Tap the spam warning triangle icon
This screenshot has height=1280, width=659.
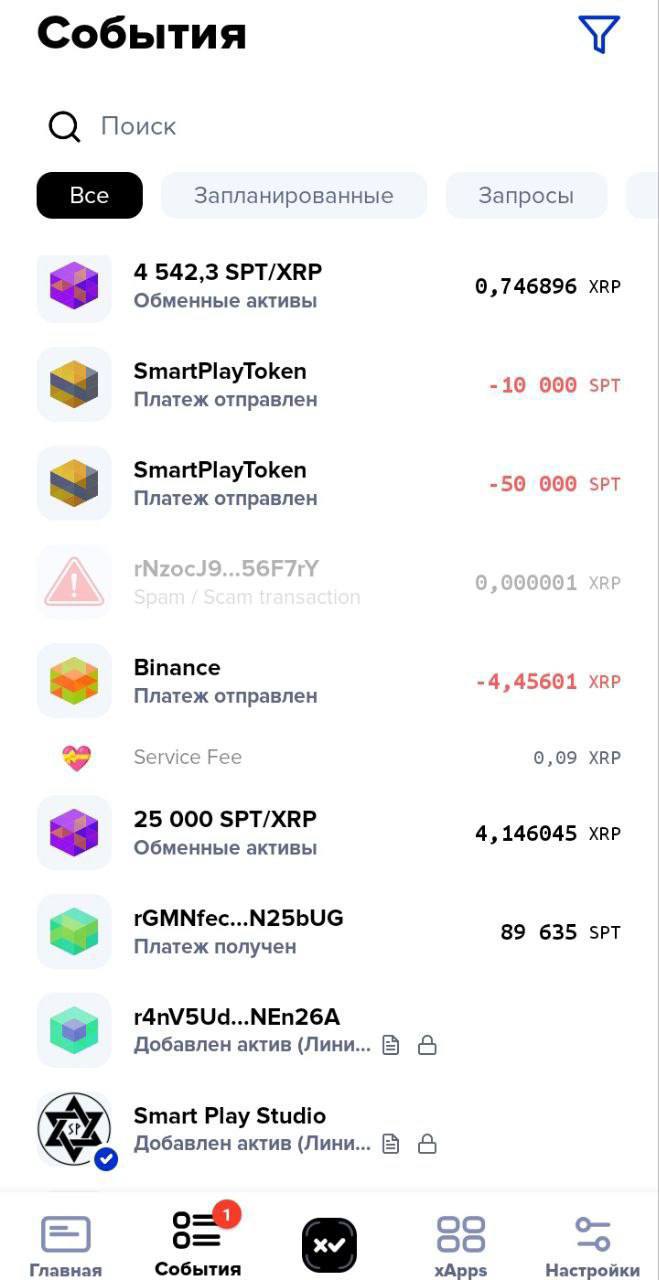coord(74,582)
